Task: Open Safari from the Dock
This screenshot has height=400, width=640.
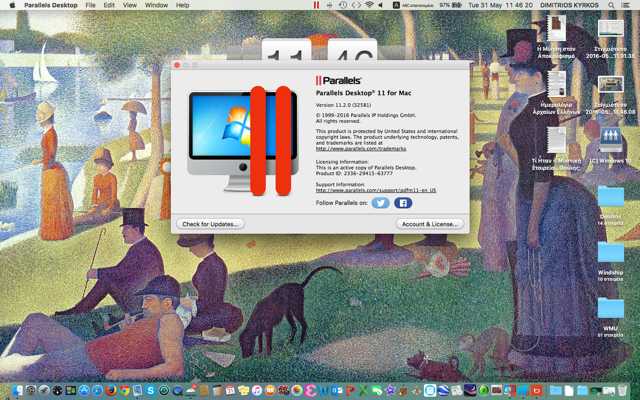Action: 98,390
